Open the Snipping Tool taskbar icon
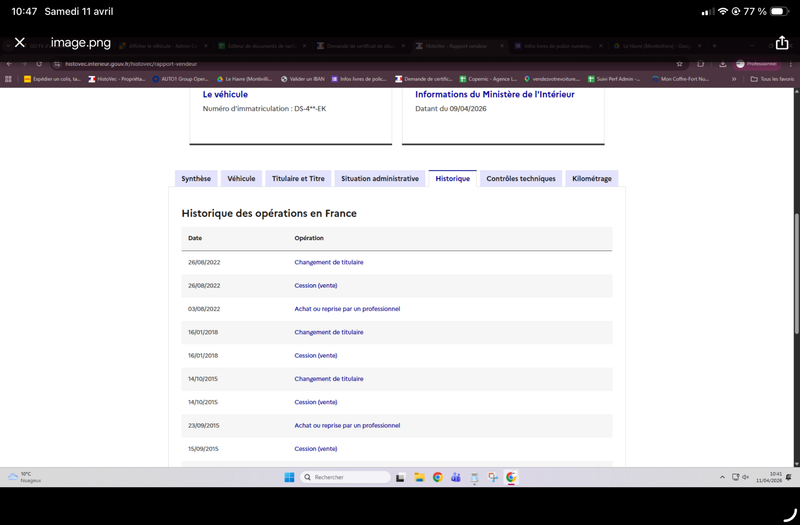 point(493,477)
